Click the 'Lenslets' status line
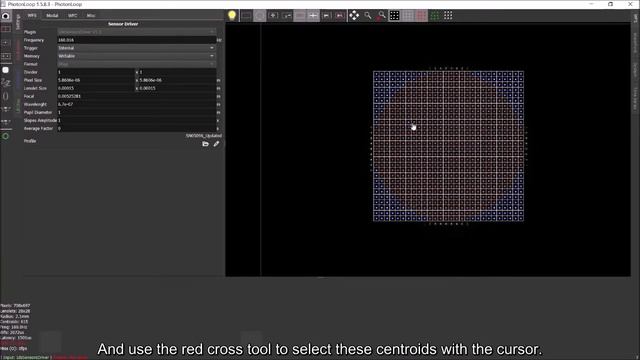Screen dimensions: 640x360 [x=15, y=311]
